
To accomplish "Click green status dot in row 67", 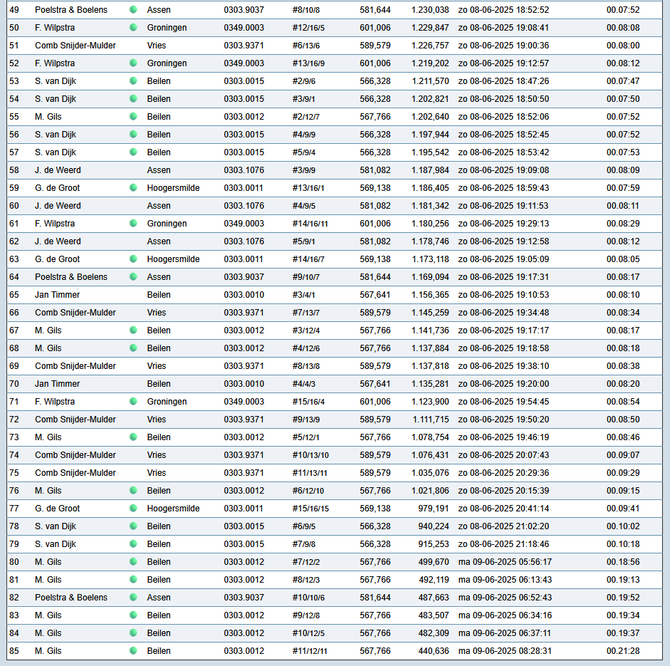I will (x=133, y=330).
